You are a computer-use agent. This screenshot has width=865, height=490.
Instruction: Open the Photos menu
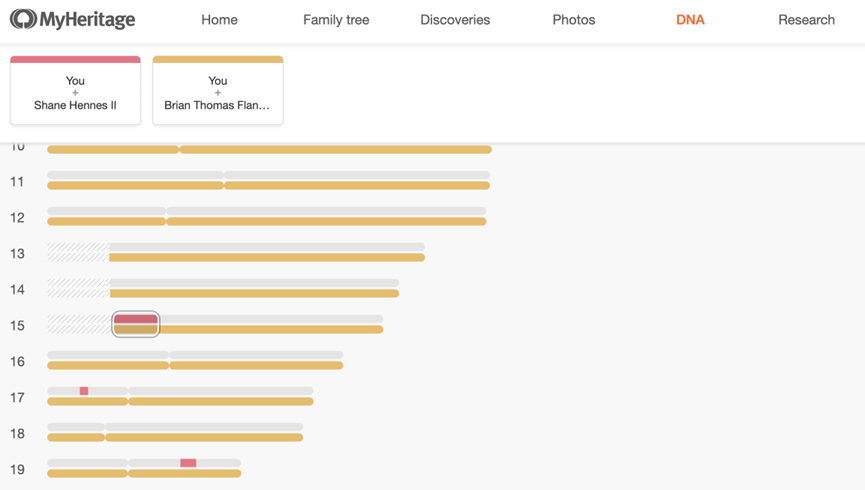574,20
